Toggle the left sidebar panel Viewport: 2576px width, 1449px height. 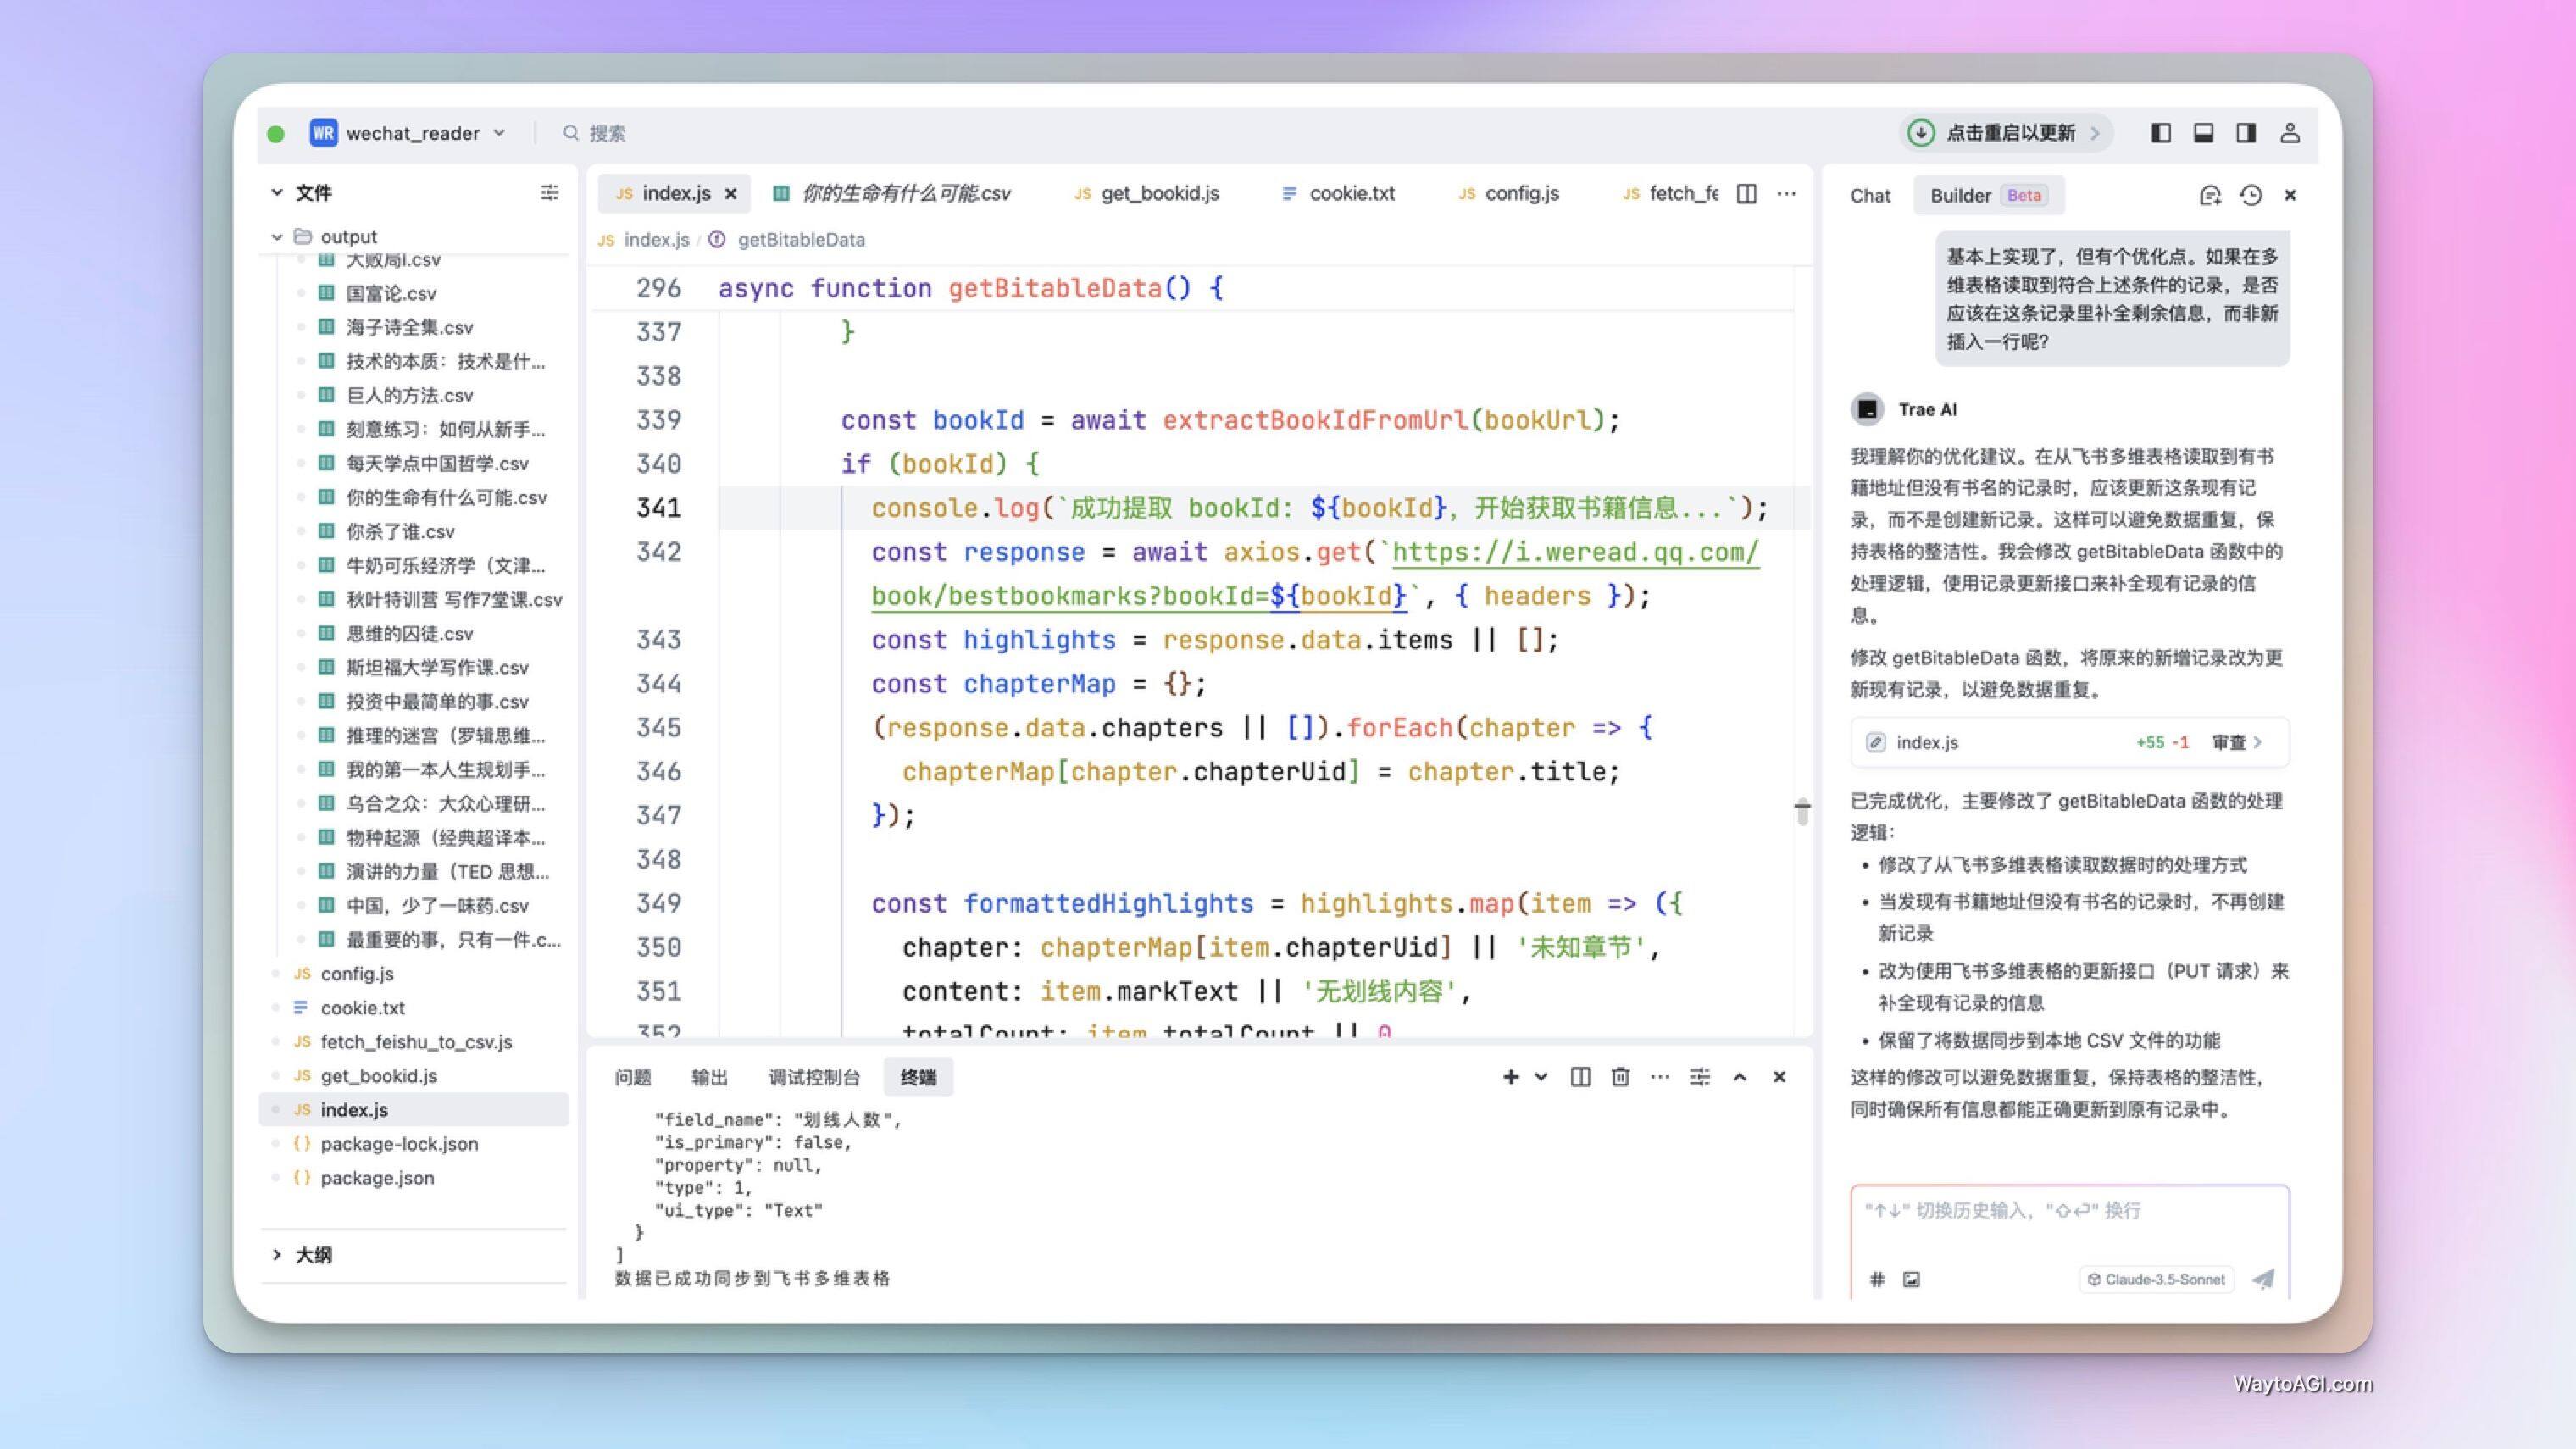point(2161,133)
